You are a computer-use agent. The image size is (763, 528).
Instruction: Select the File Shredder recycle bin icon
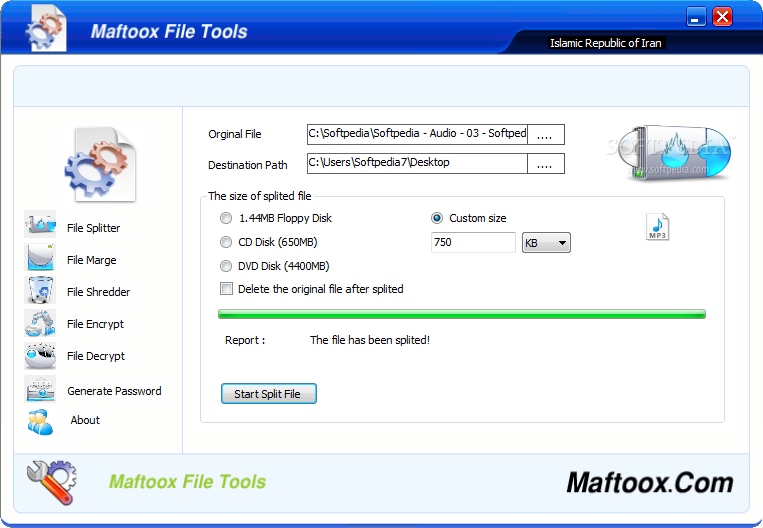40,290
